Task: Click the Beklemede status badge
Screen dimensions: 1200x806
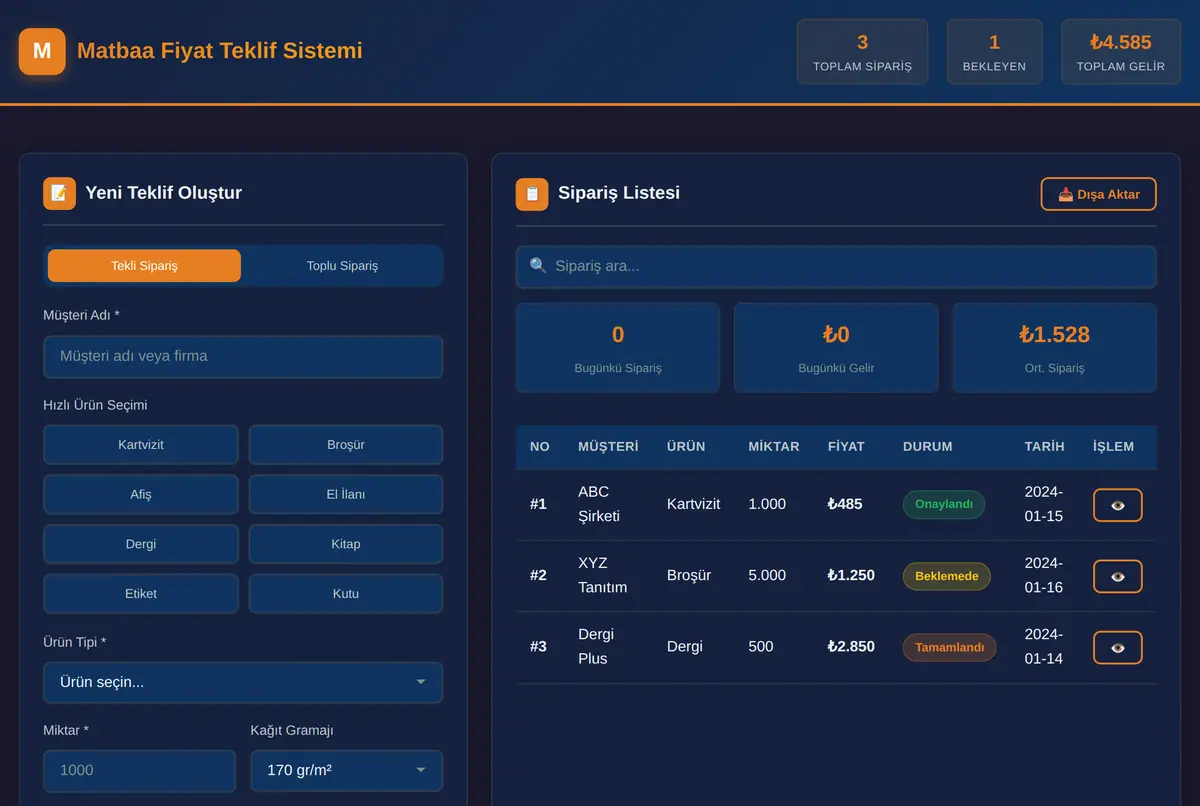Action: tap(947, 576)
